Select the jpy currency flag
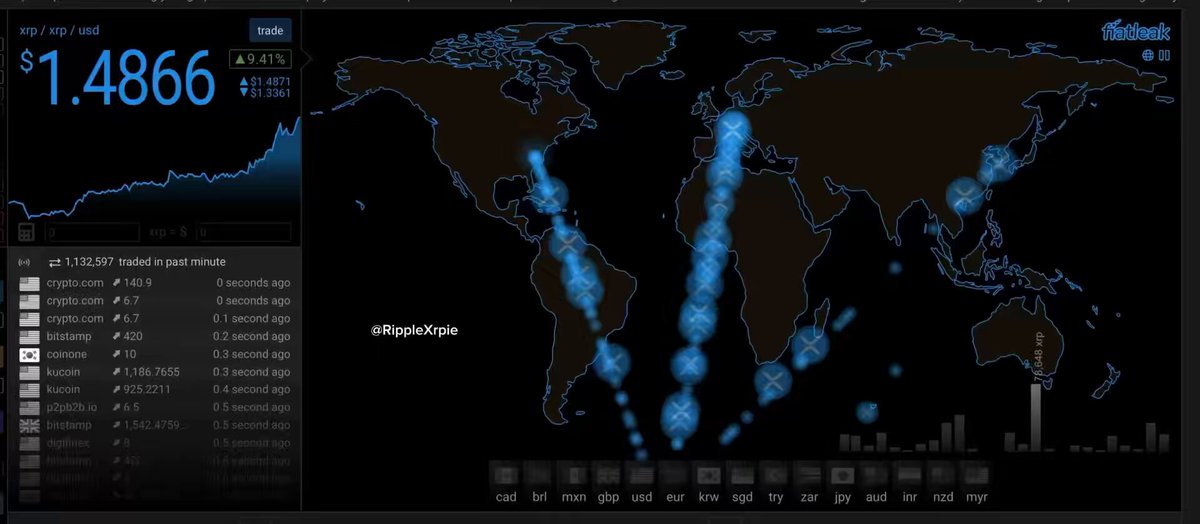Screen dimensions: 1200x524 (842, 475)
